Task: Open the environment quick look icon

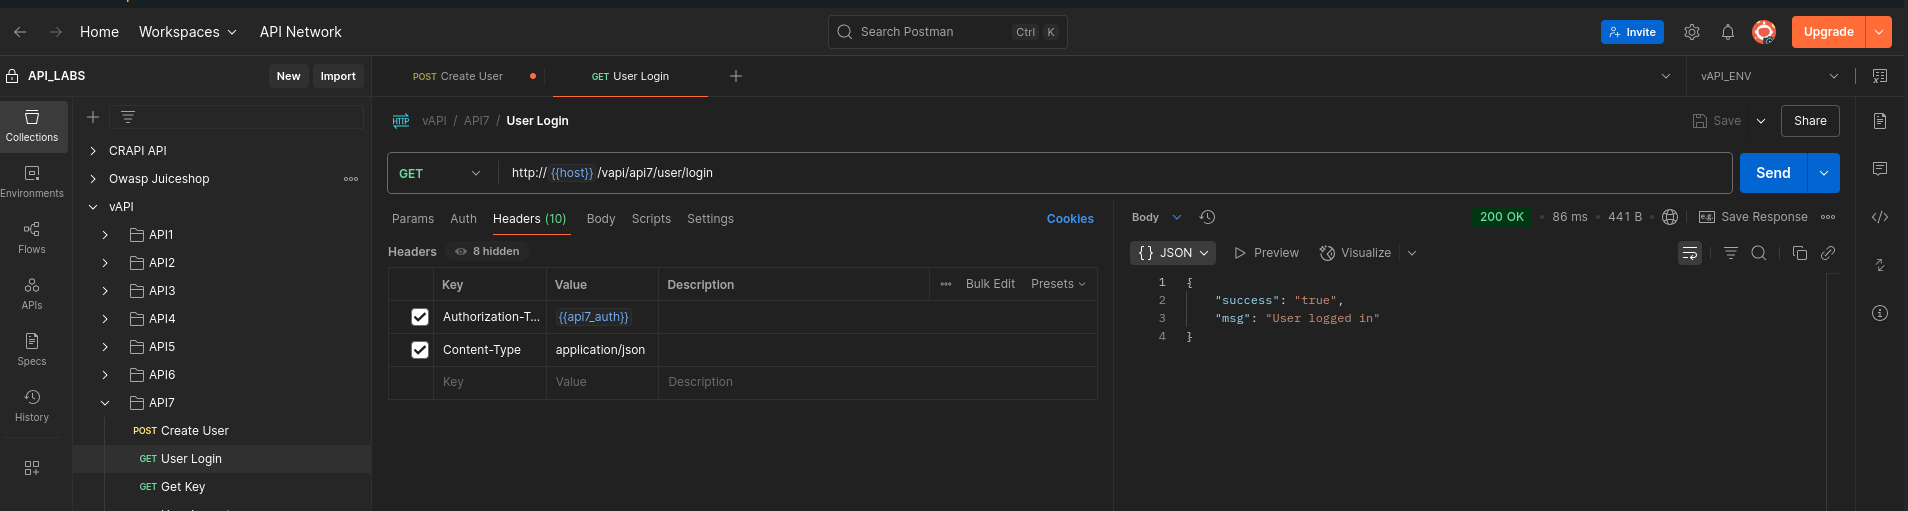Action: pyautogui.click(x=1880, y=76)
